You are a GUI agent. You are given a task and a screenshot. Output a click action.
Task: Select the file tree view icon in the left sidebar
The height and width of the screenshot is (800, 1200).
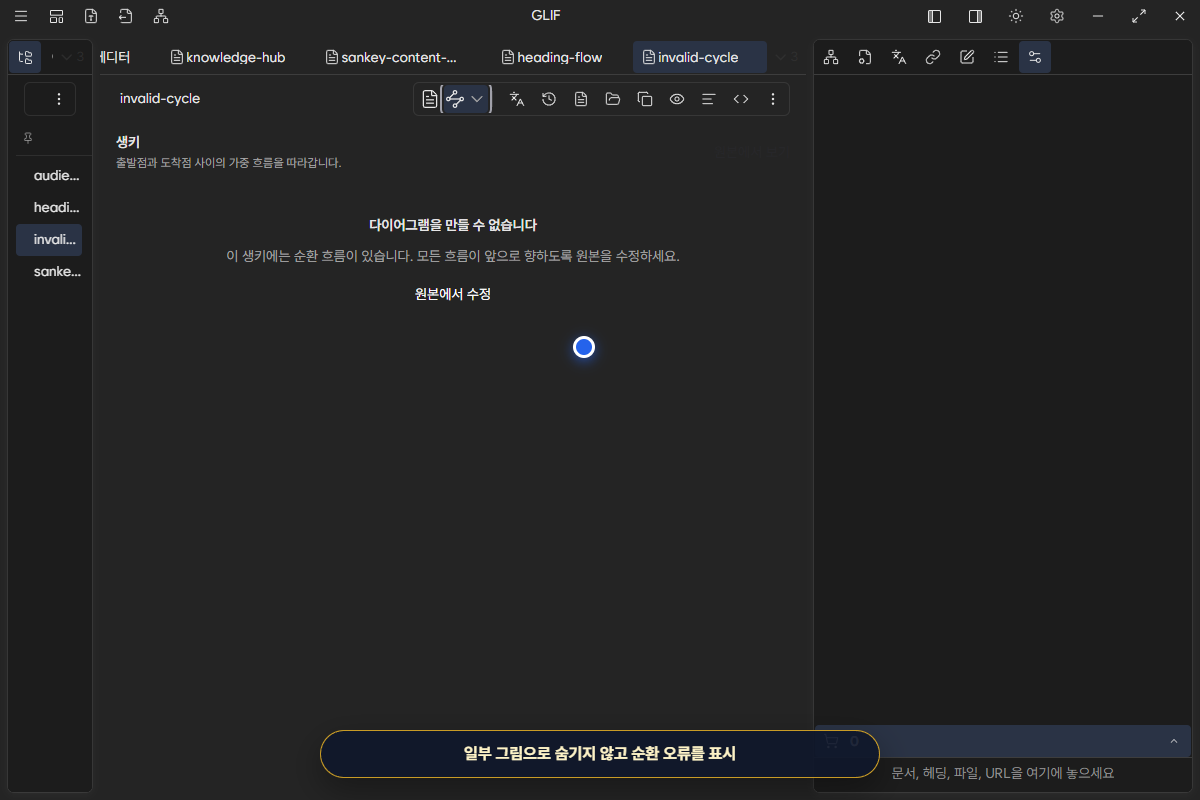[x=26, y=57]
